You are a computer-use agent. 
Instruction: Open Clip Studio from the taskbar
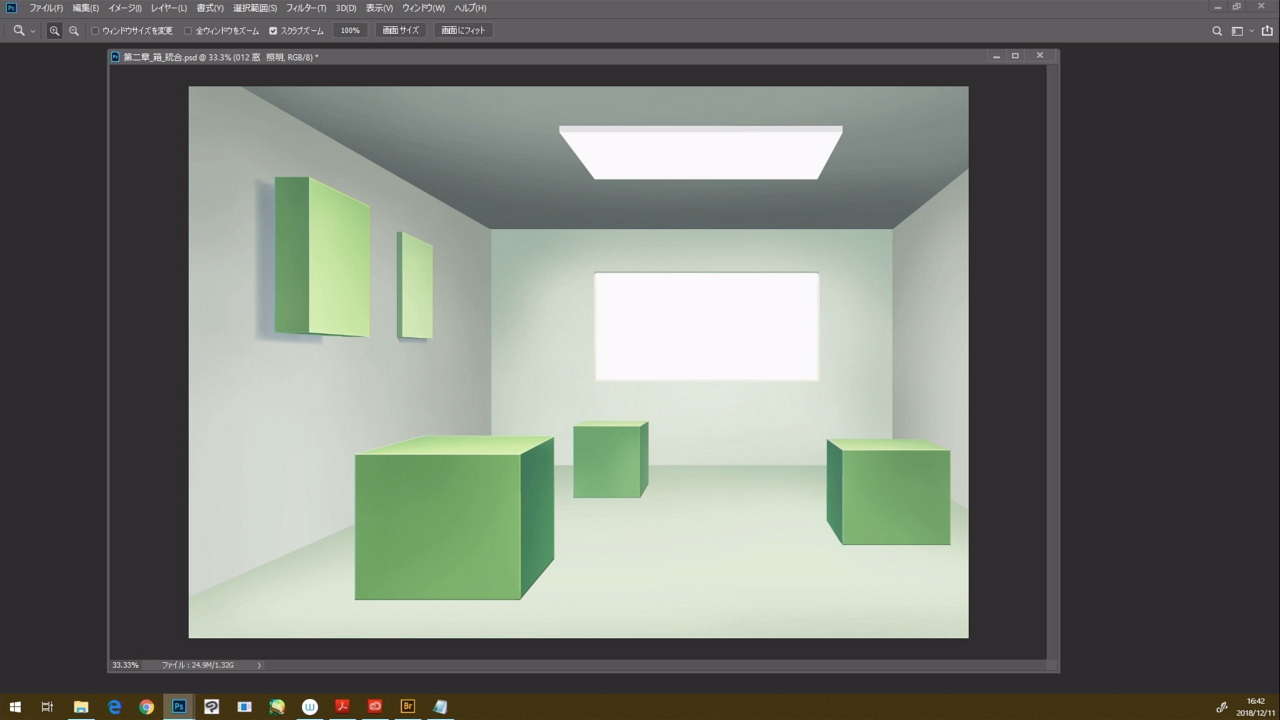coord(212,707)
